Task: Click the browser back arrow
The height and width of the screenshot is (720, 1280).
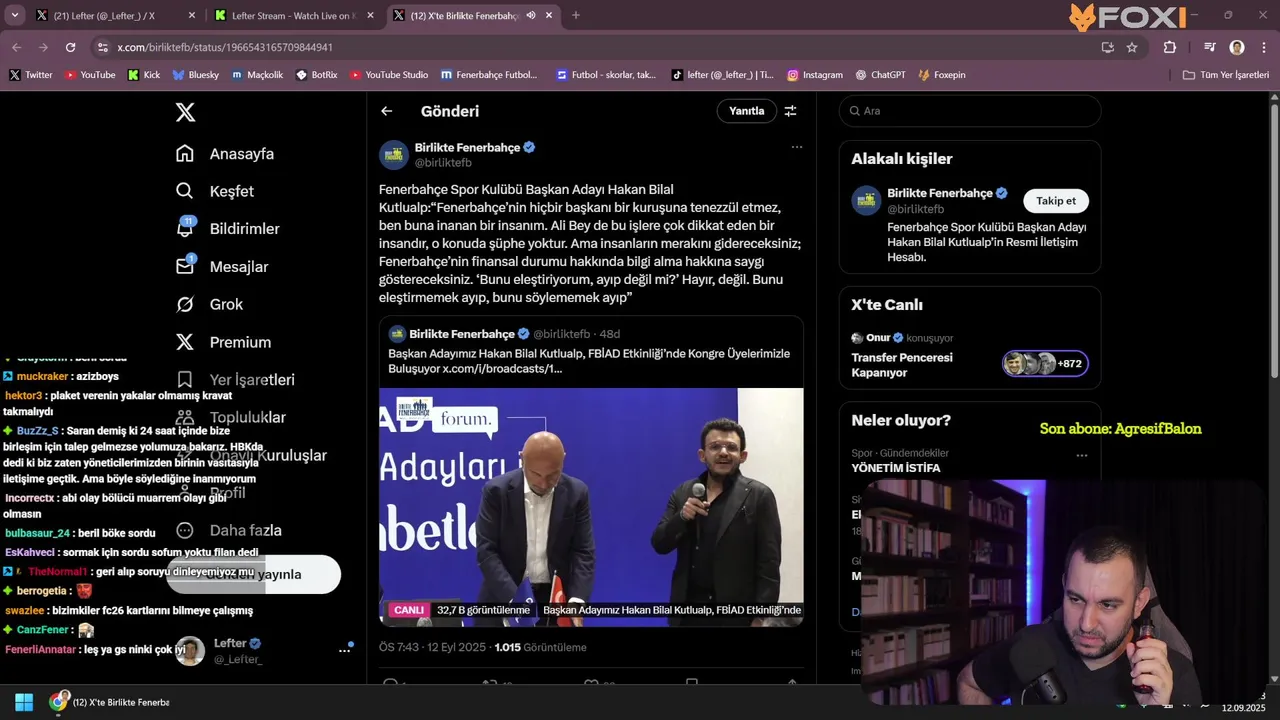Action: (x=17, y=47)
